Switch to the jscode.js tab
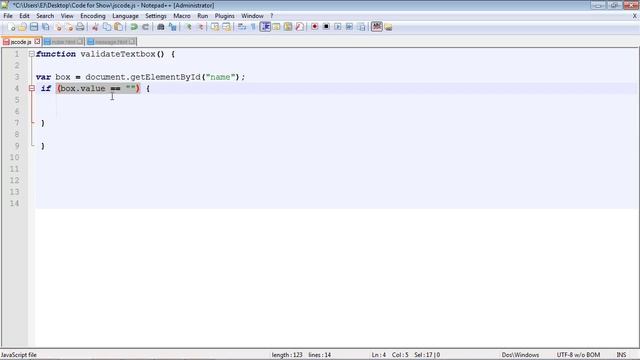Screen dimensions: 640x360 click(x=20, y=42)
